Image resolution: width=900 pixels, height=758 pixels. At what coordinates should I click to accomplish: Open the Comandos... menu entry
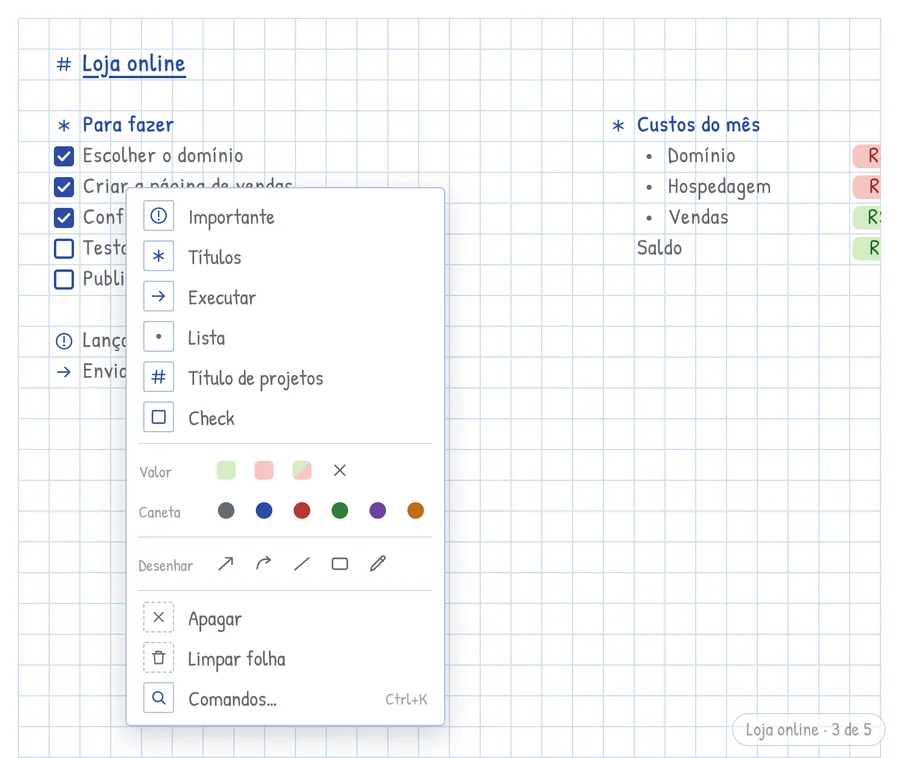285,698
